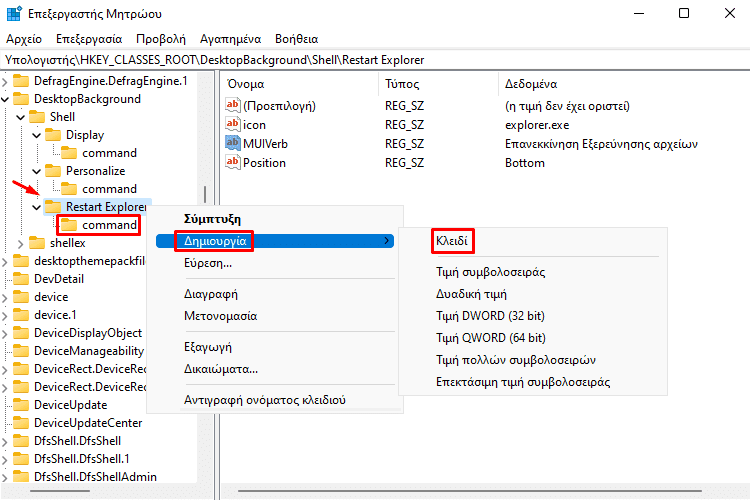Screen dimensions: 750x500
Task: Expand the shellex key arrow
Action: pyautogui.click(x=22, y=243)
